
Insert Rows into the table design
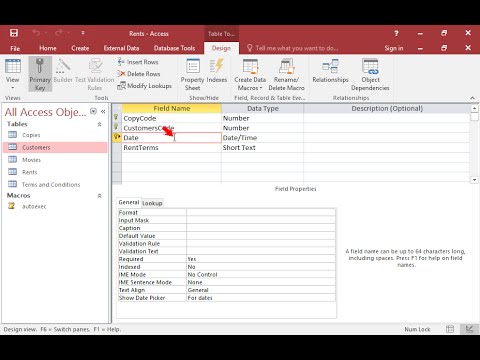point(138,62)
